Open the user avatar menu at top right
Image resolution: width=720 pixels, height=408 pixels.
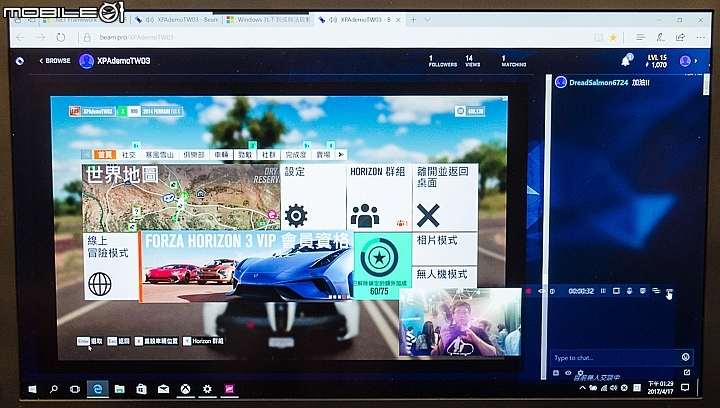click(685, 61)
